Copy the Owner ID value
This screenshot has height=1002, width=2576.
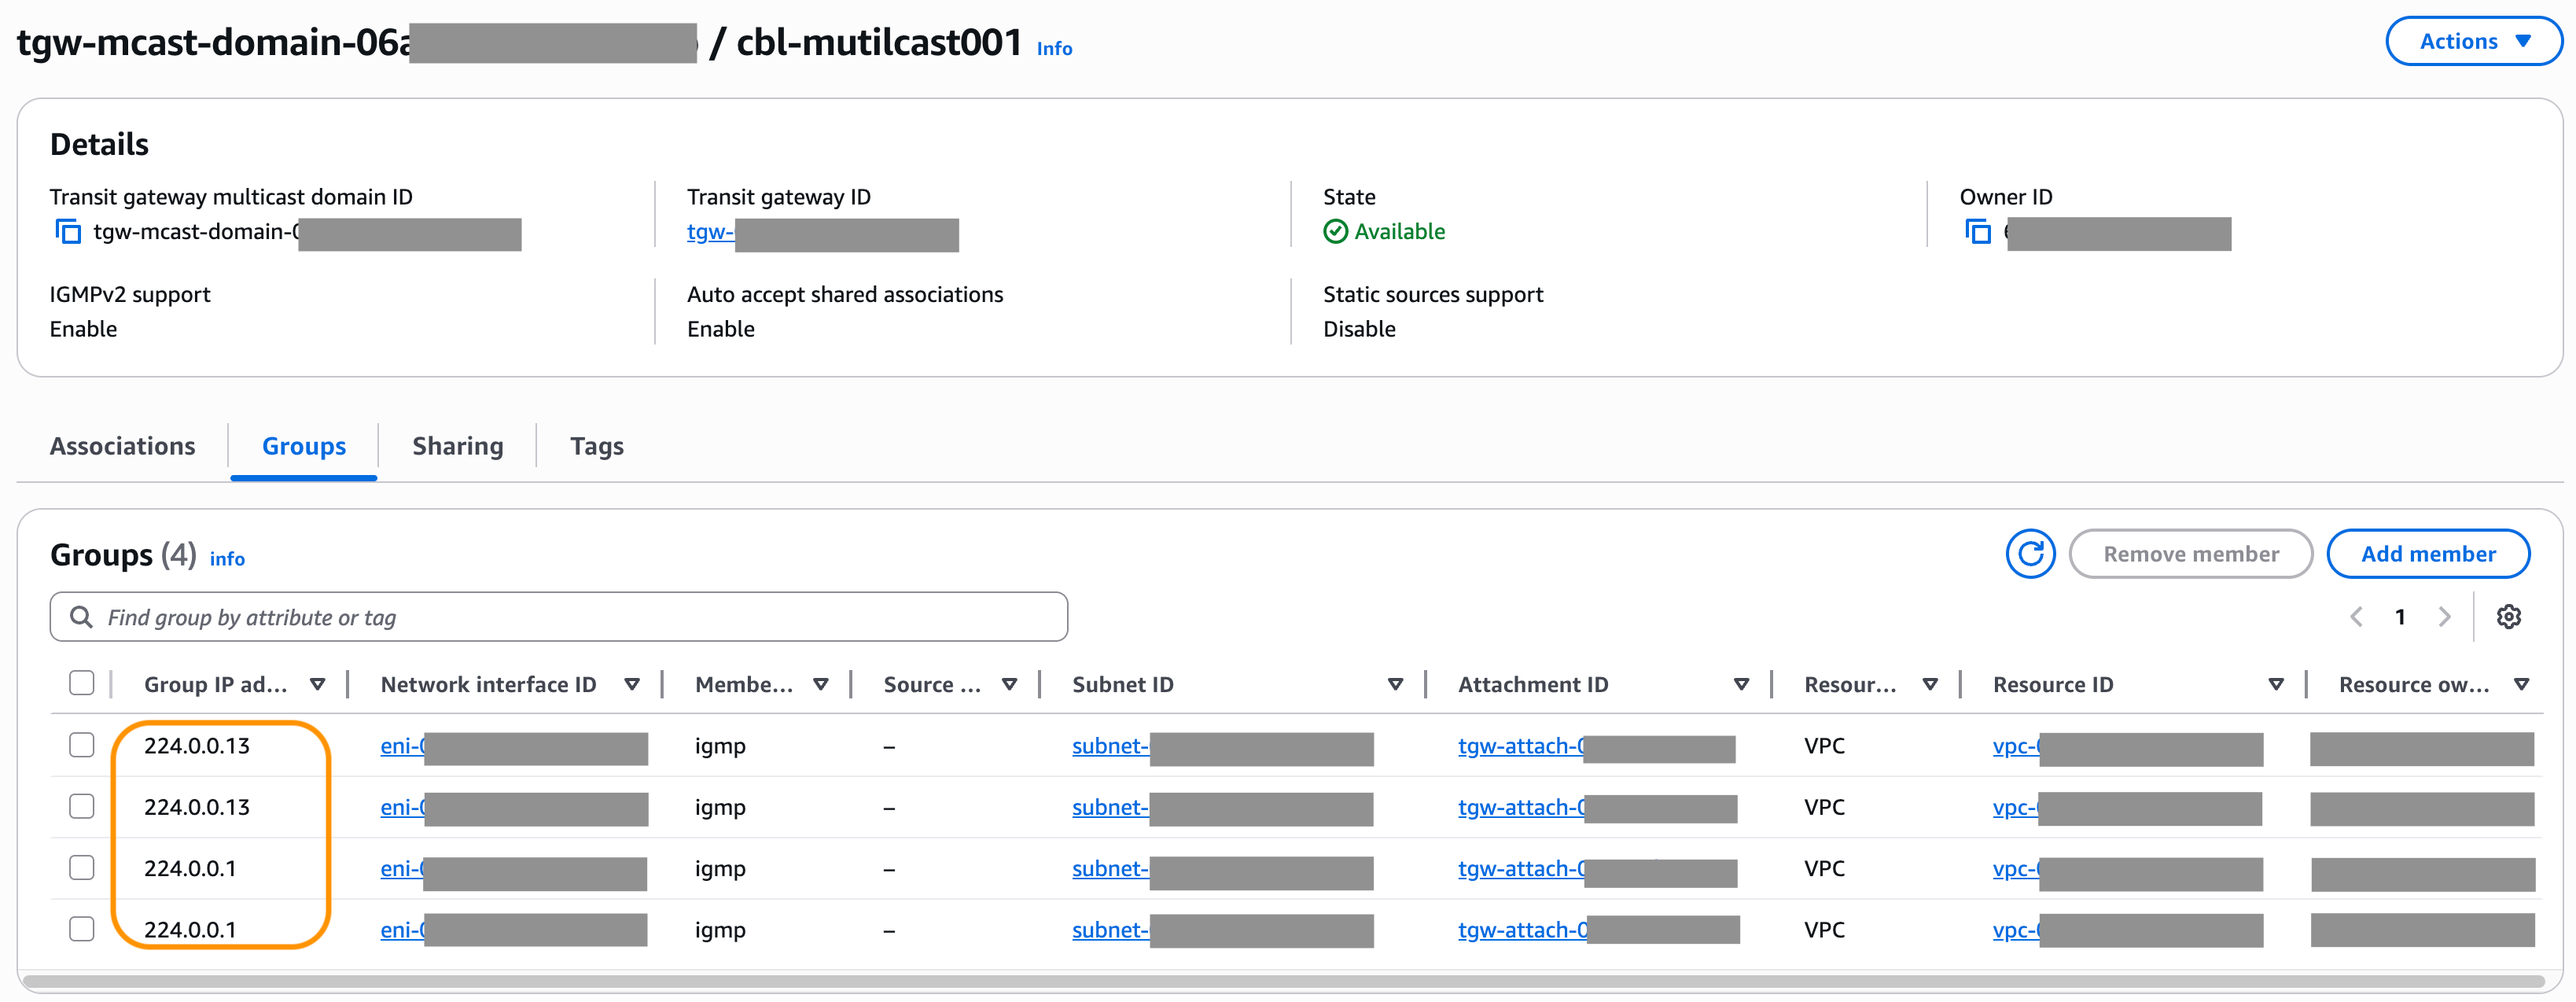(1979, 231)
